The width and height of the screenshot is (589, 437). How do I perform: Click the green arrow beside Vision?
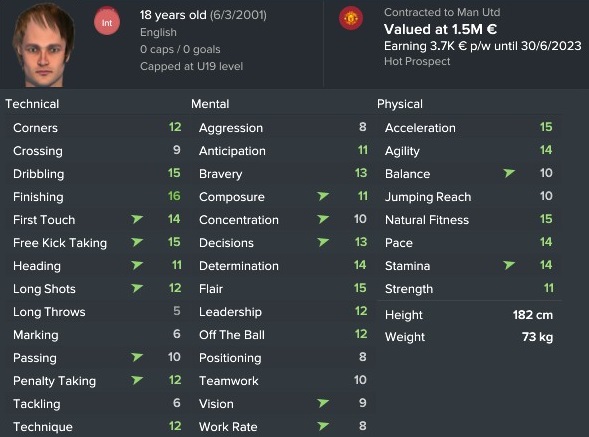coord(323,403)
